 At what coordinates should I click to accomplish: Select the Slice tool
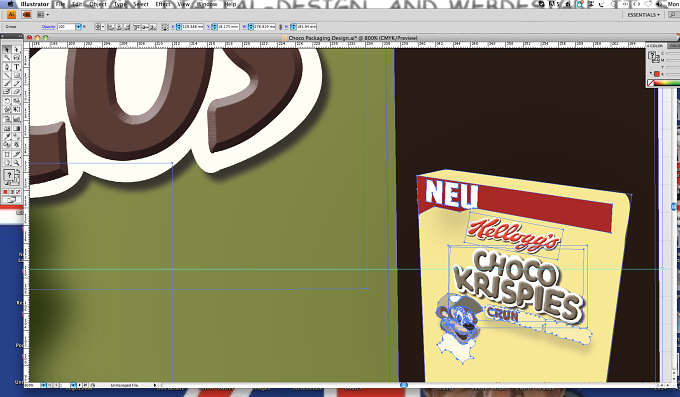[x=16, y=154]
